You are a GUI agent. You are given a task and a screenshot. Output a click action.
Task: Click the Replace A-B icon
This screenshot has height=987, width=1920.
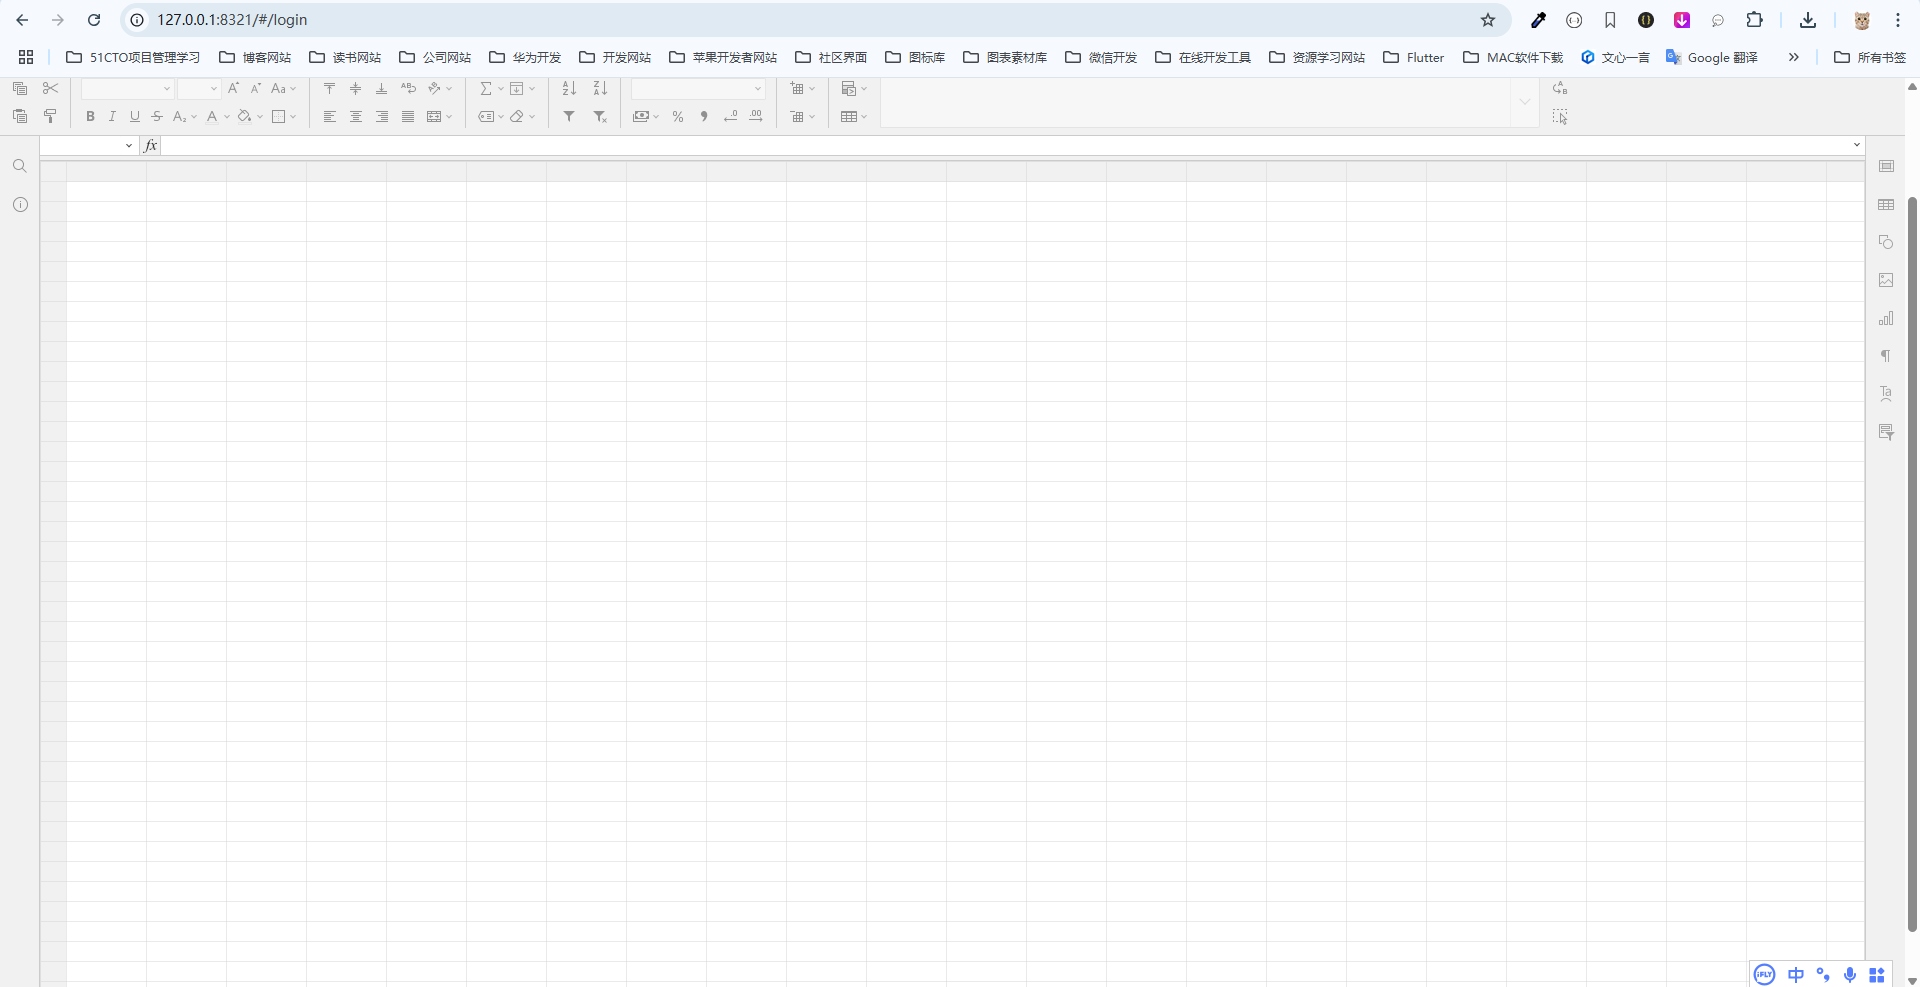pos(1560,89)
